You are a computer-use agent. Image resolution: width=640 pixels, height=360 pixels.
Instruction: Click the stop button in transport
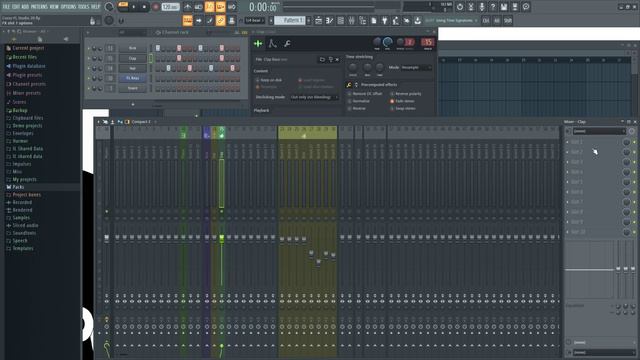pos(144,7)
